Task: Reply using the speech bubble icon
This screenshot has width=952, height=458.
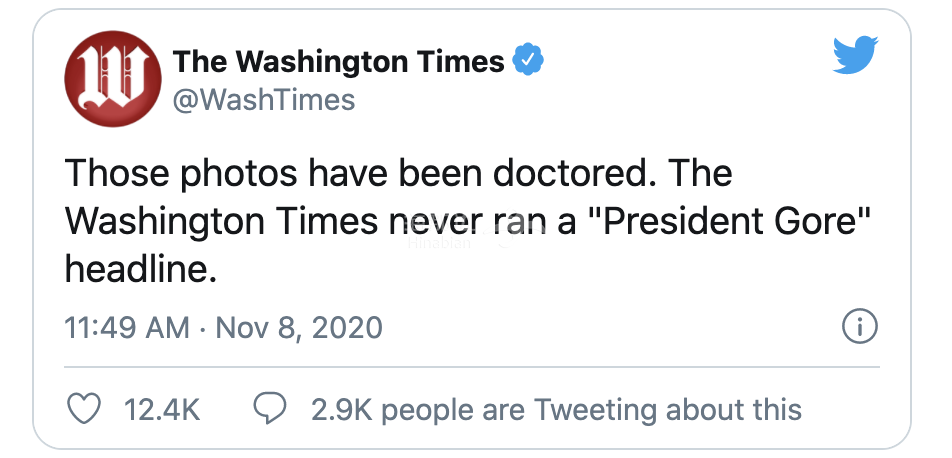Action: point(271,409)
